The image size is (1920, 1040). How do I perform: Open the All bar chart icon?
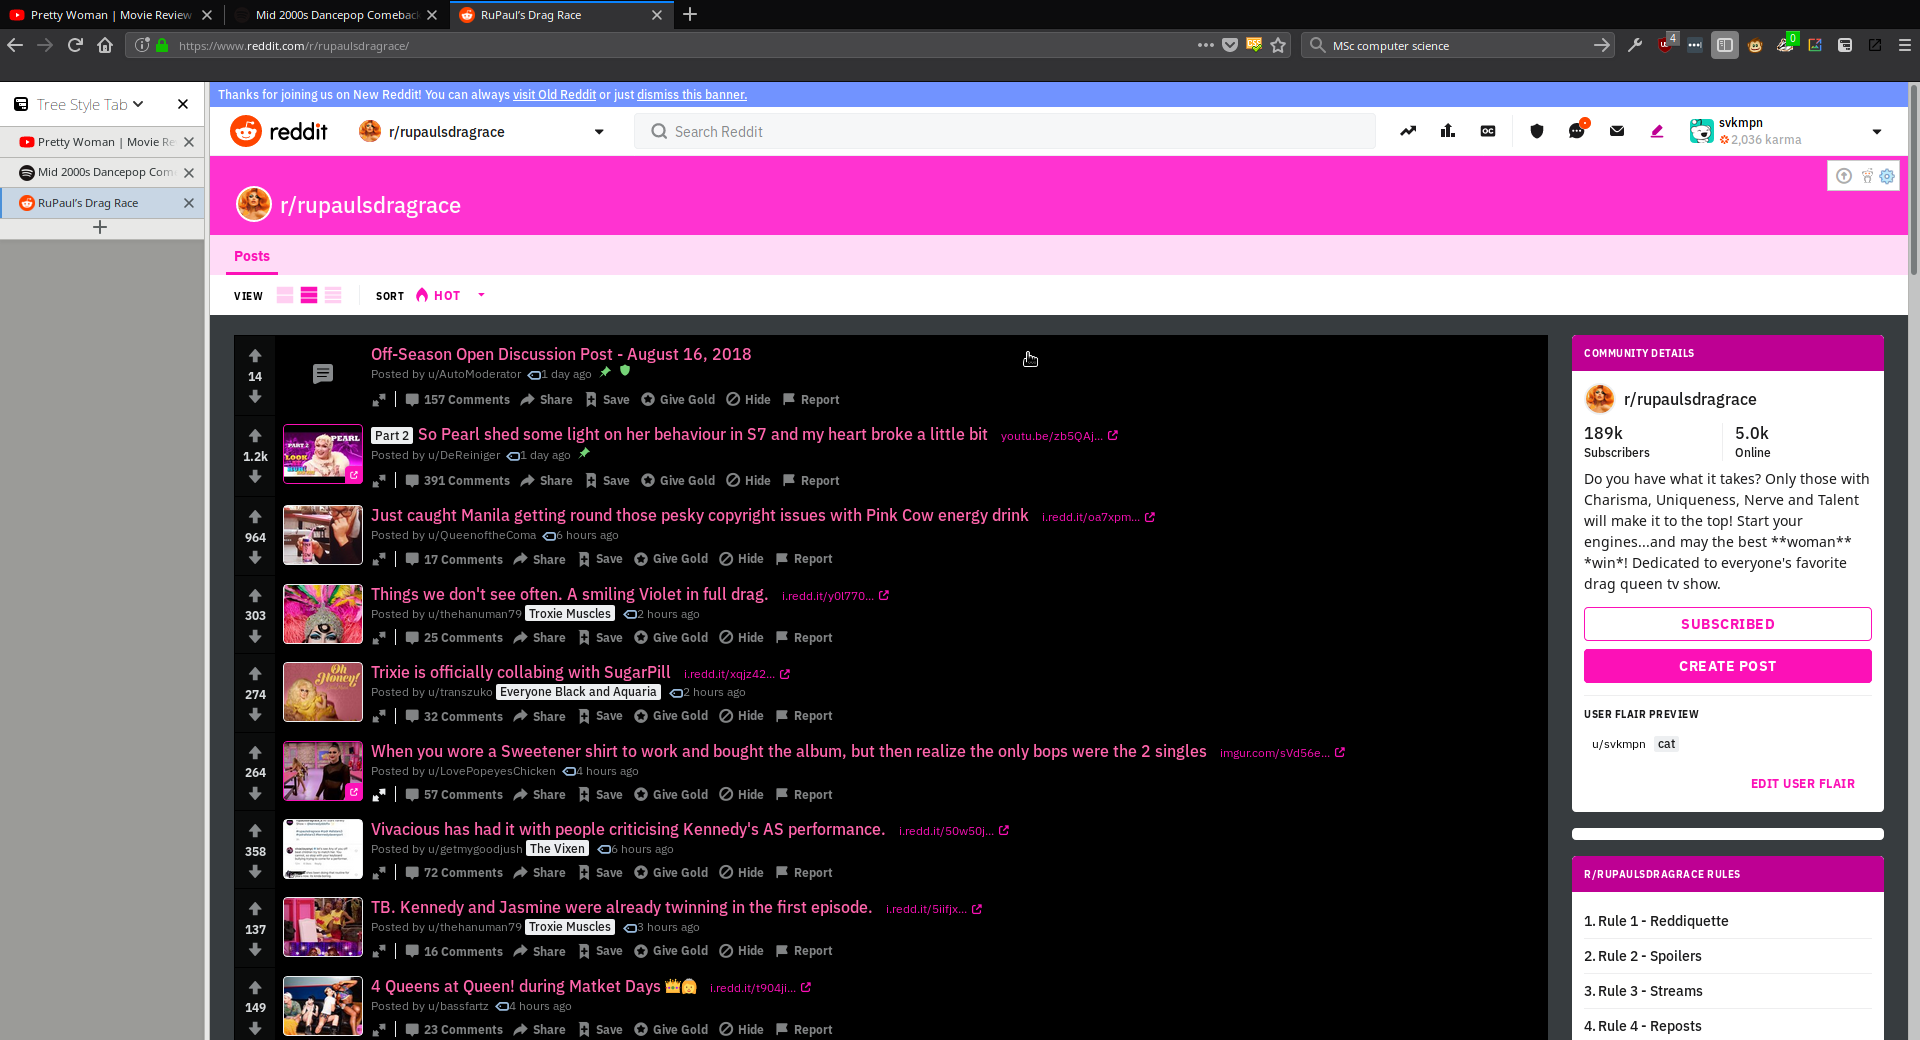(x=1448, y=131)
